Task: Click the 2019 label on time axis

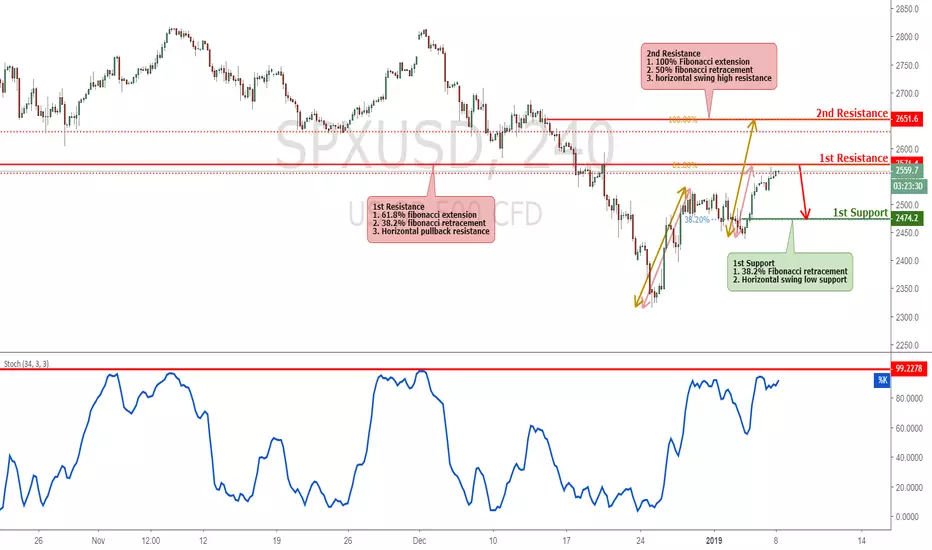Action: (x=714, y=540)
